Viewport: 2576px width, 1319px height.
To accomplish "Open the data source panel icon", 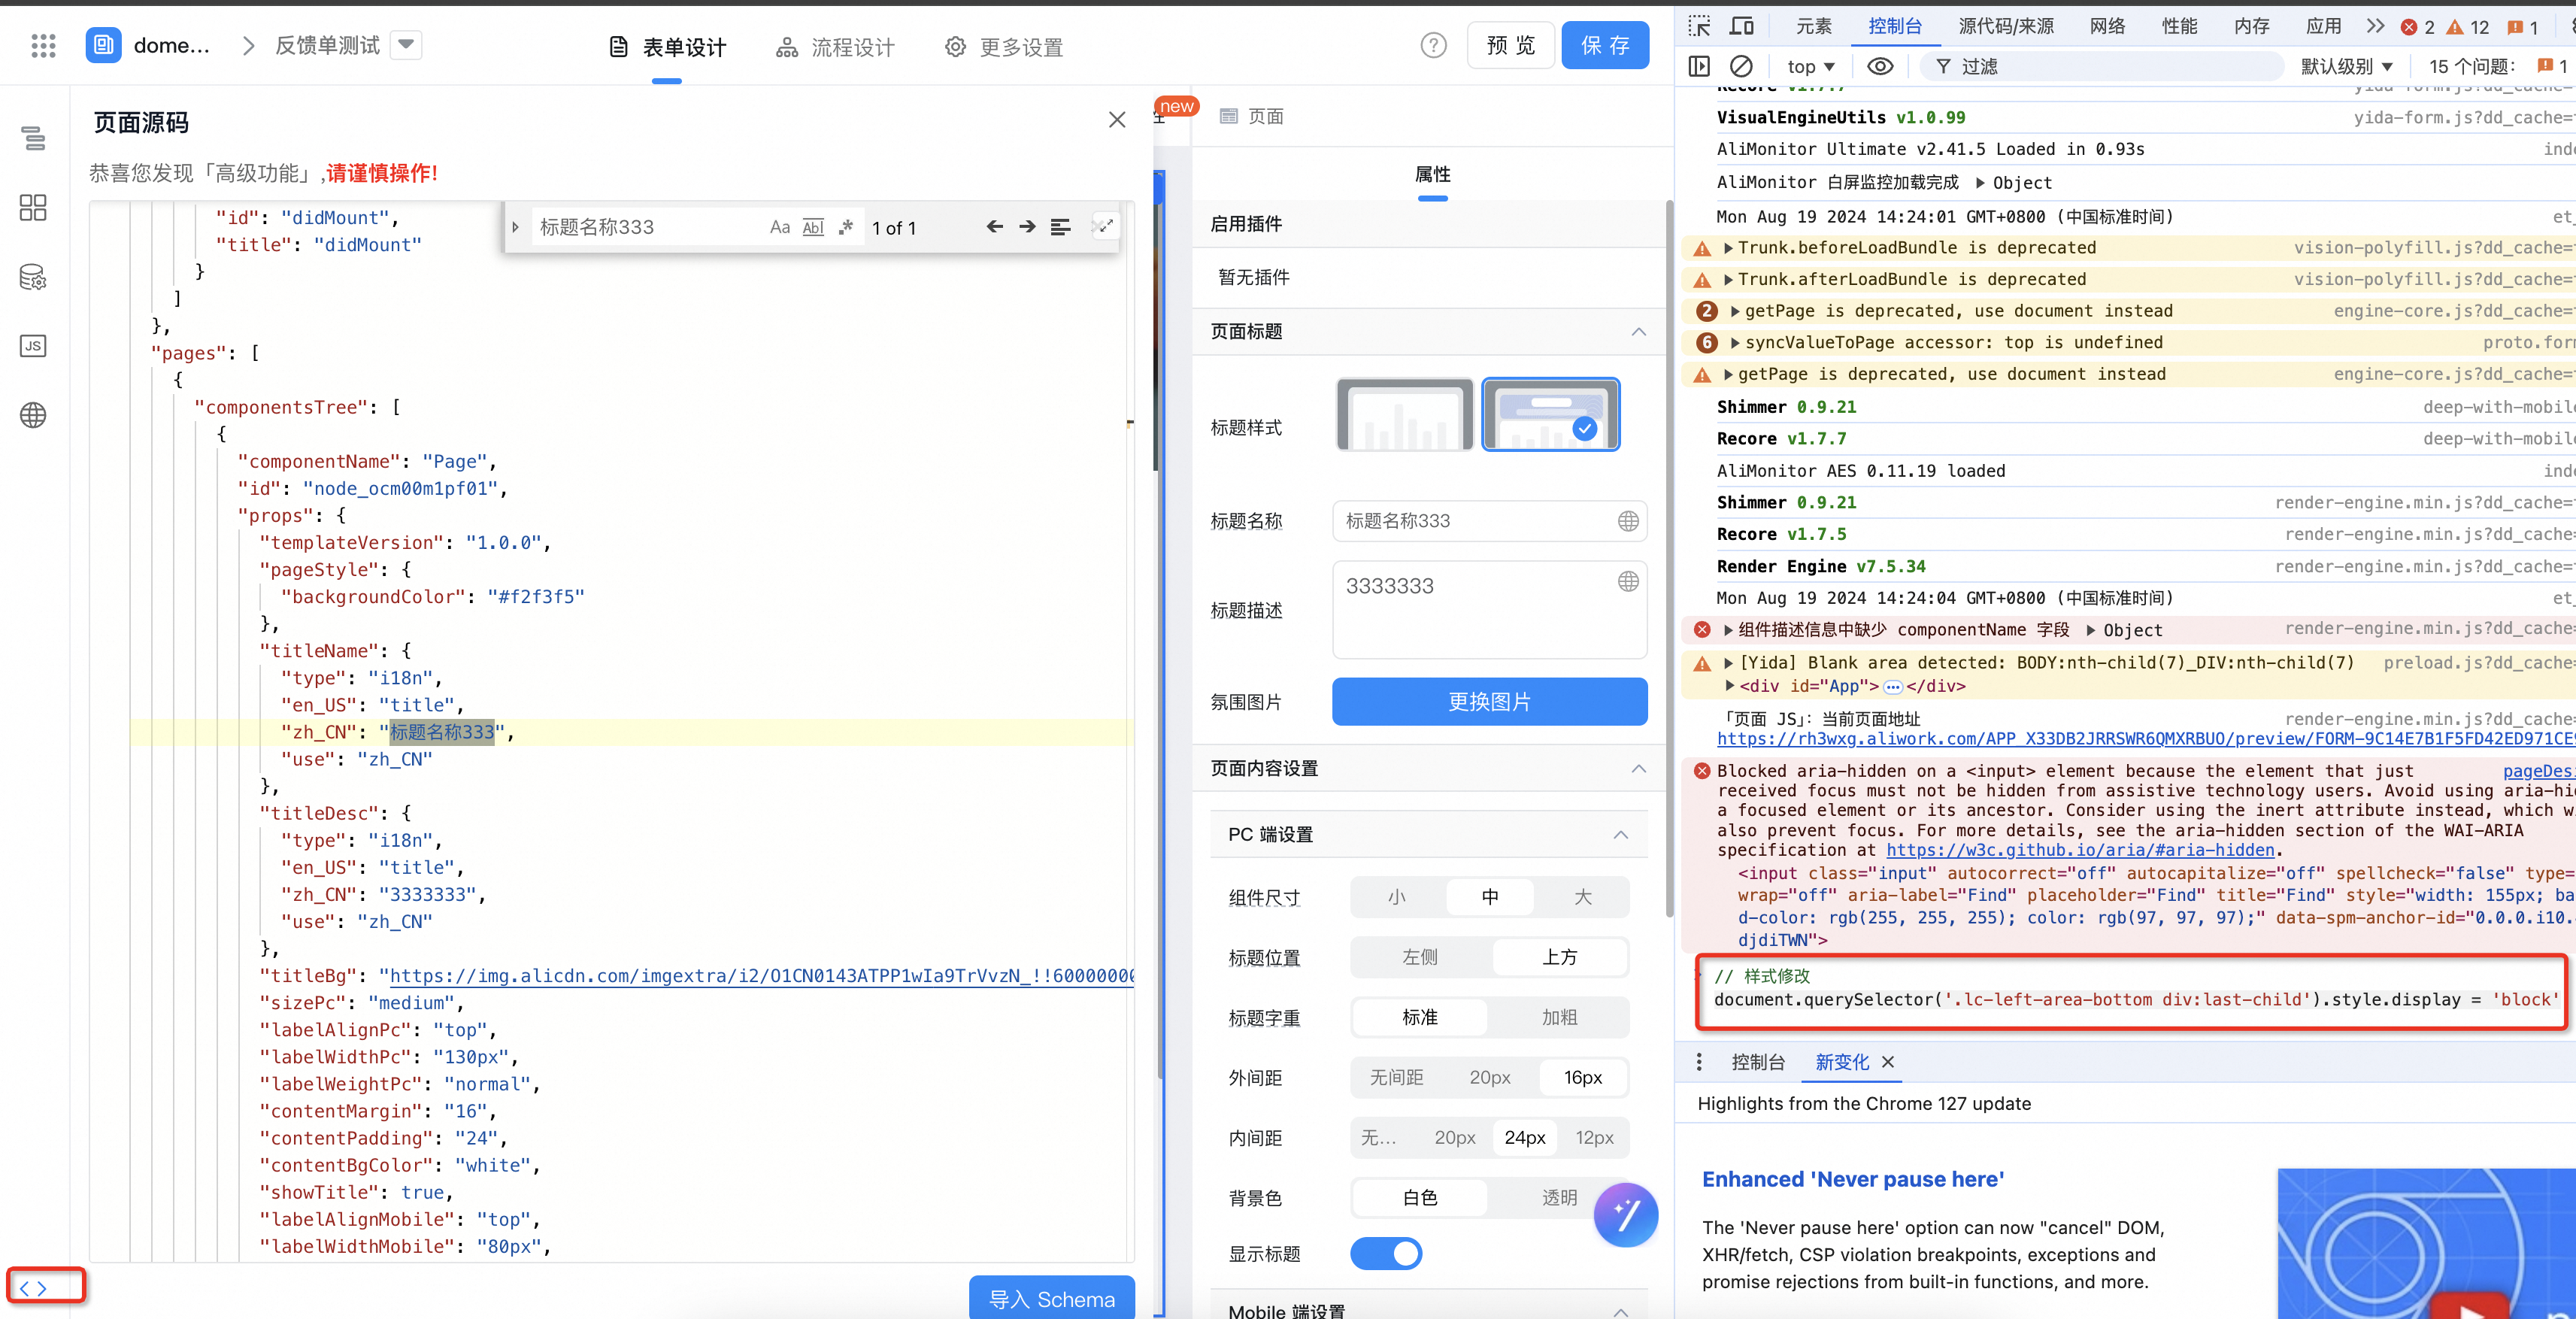I will 33,277.
